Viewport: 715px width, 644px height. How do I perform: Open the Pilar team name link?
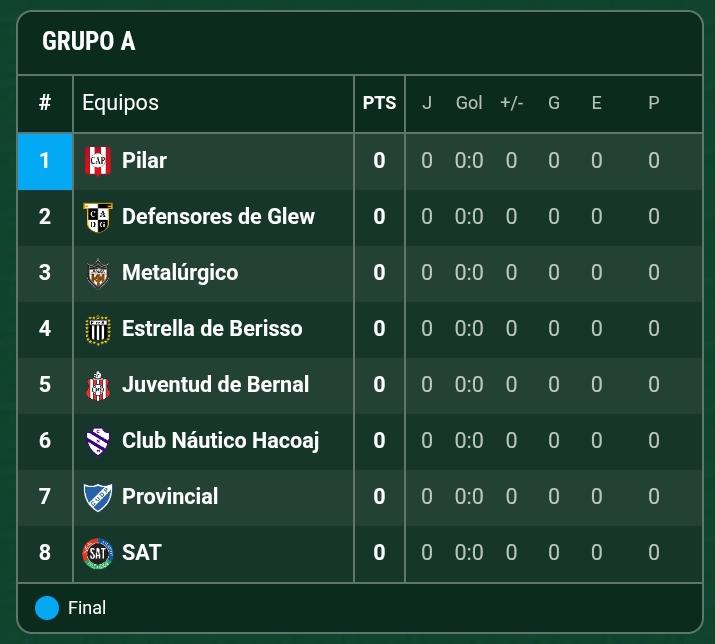click(x=144, y=160)
